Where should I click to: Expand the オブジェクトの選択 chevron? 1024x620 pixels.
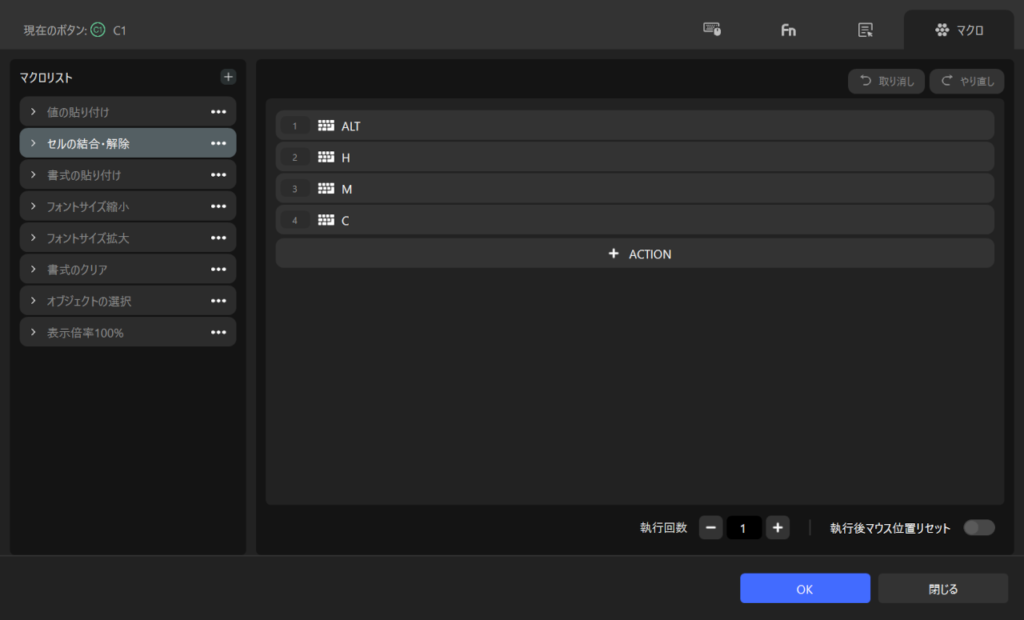point(33,301)
